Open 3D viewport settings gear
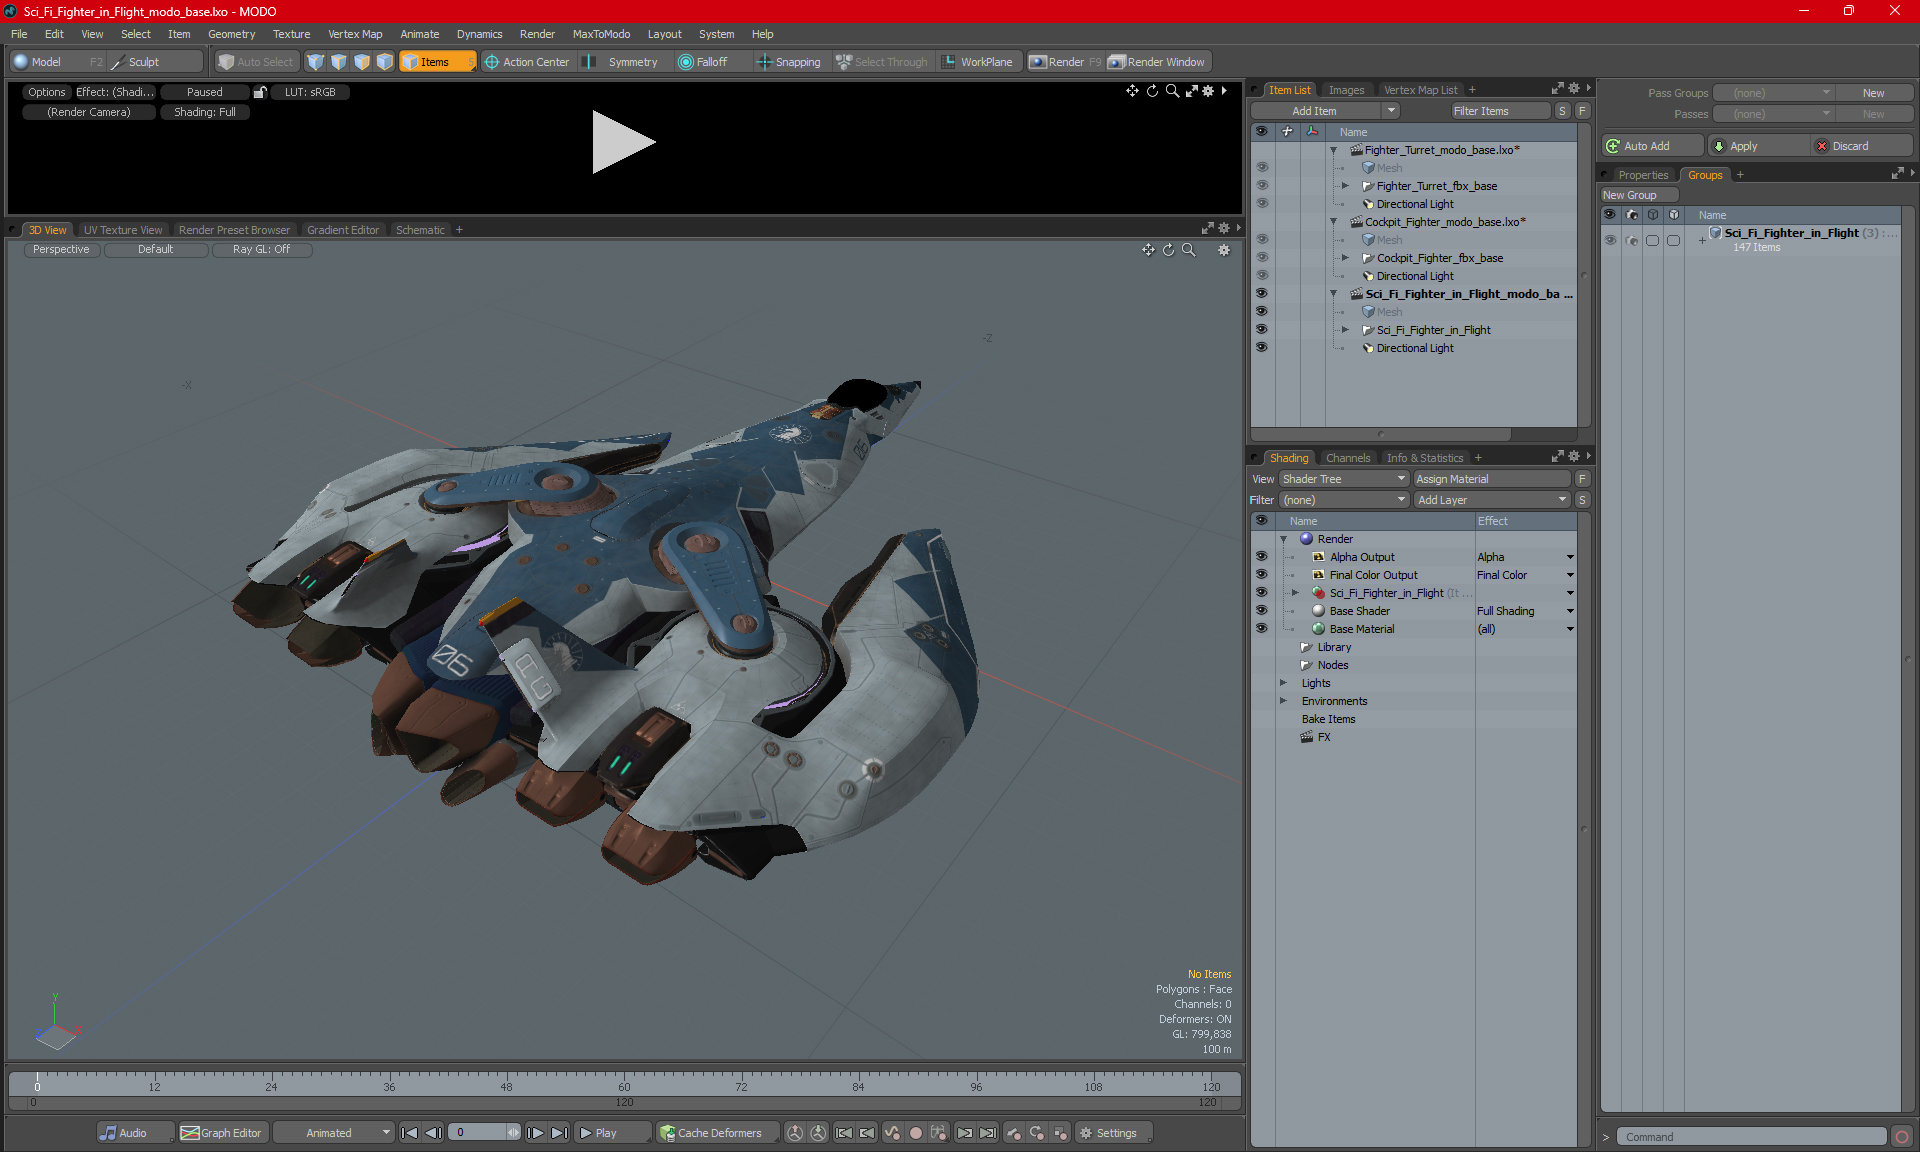The width and height of the screenshot is (1920, 1152). click(x=1223, y=250)
